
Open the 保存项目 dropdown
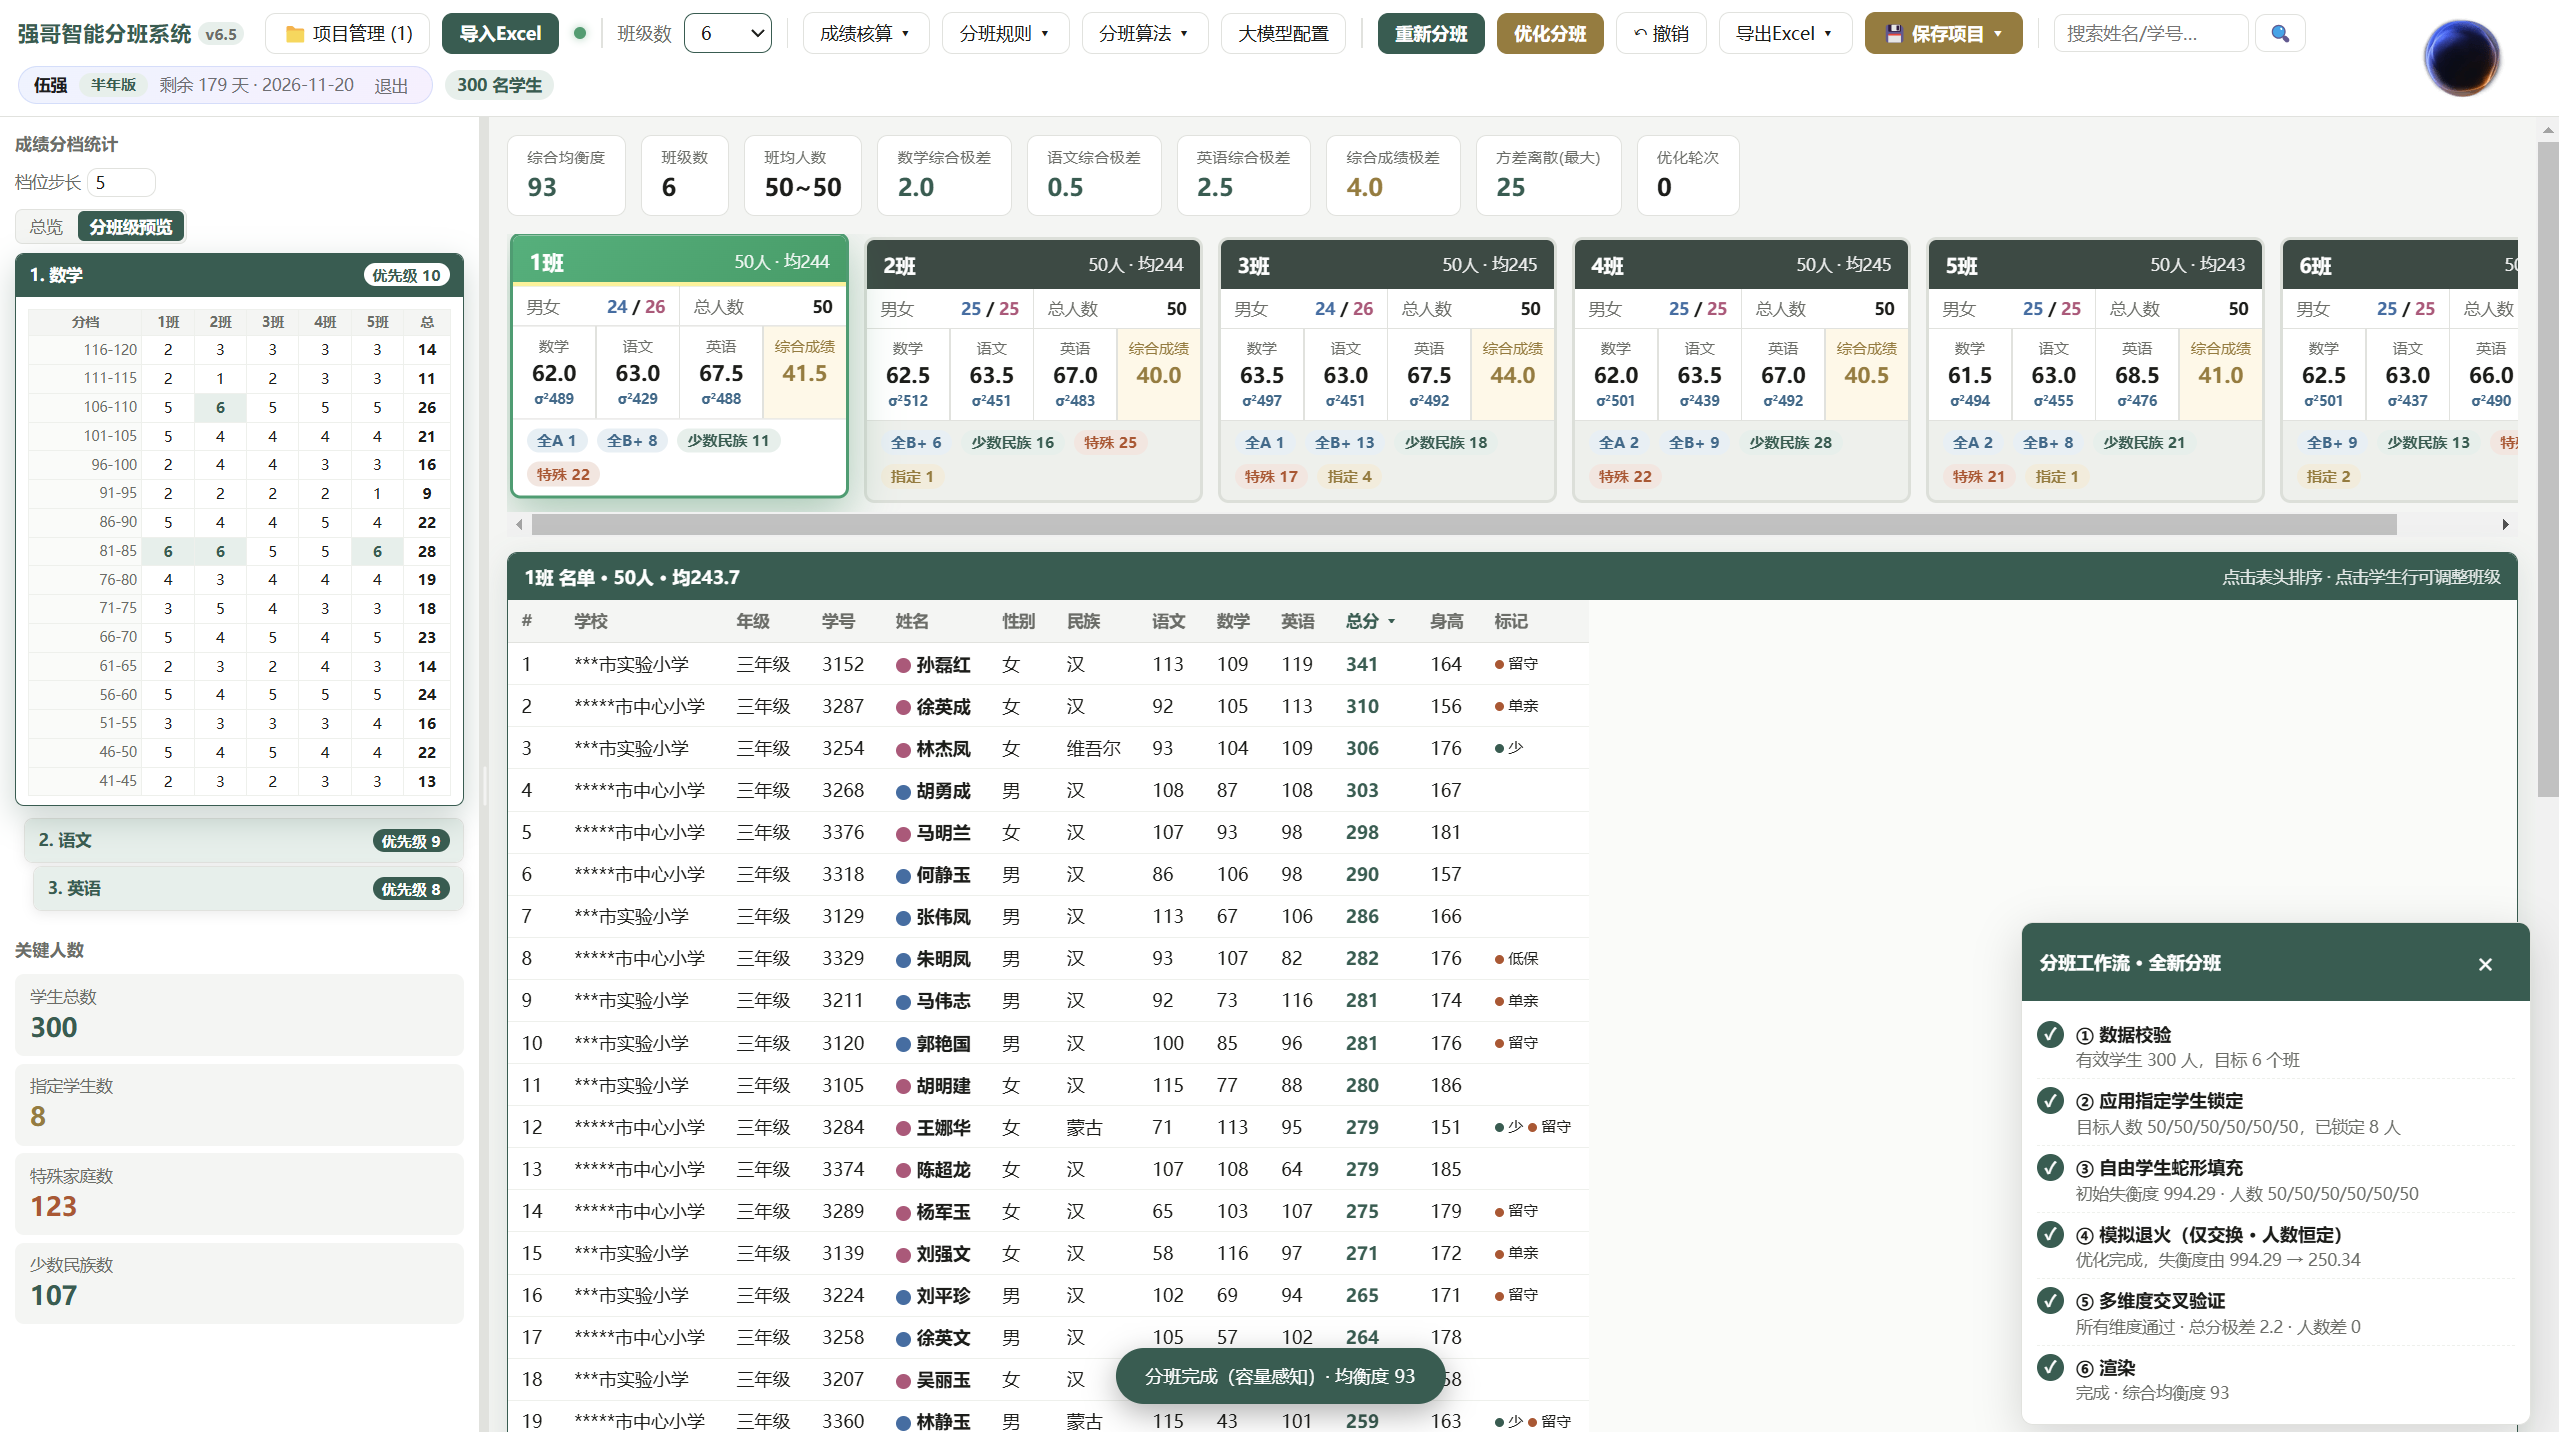pyautogui.click(x=1943, y=33)
